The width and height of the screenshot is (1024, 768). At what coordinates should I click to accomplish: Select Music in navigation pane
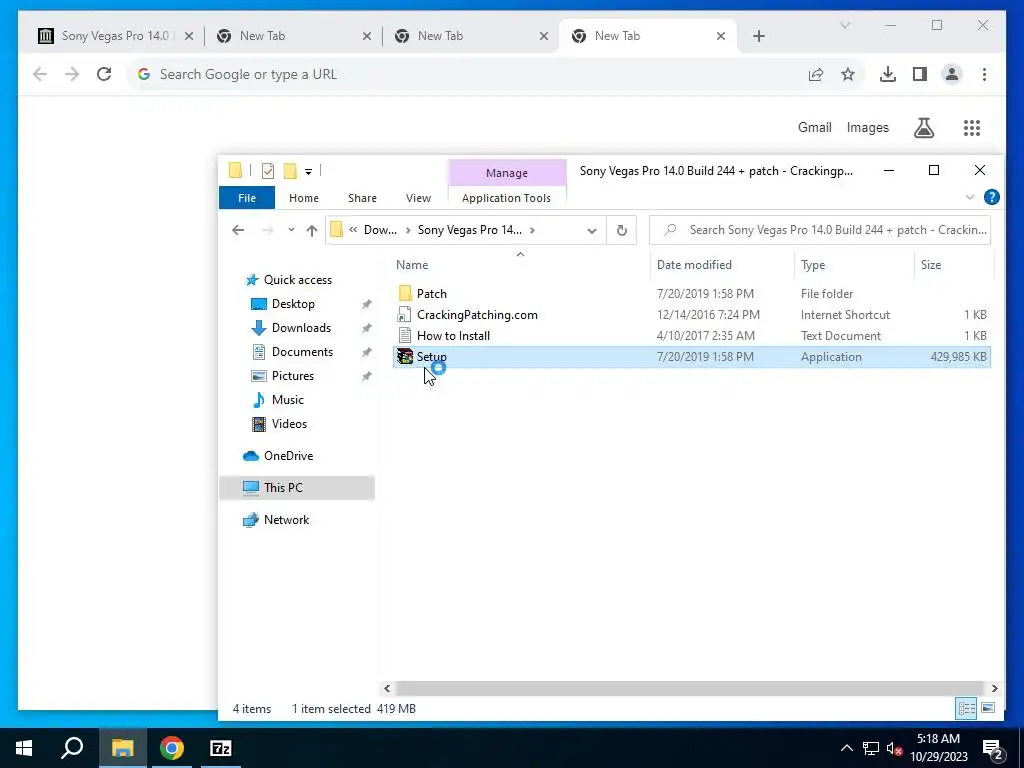(x=287, y=400)
